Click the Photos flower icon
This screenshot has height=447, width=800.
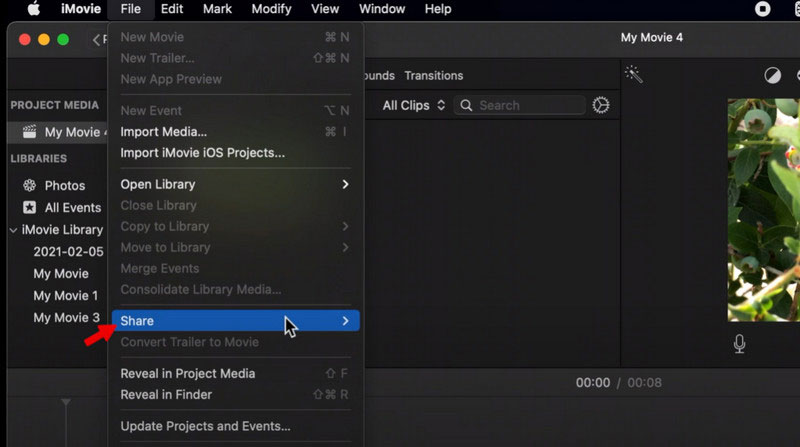click(x=30, y=185)
